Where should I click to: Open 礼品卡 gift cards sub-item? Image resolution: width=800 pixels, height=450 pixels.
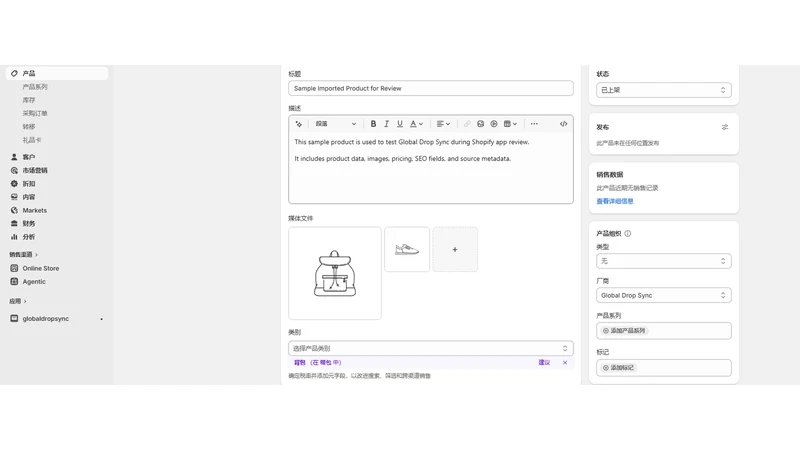tap(32, 140)
